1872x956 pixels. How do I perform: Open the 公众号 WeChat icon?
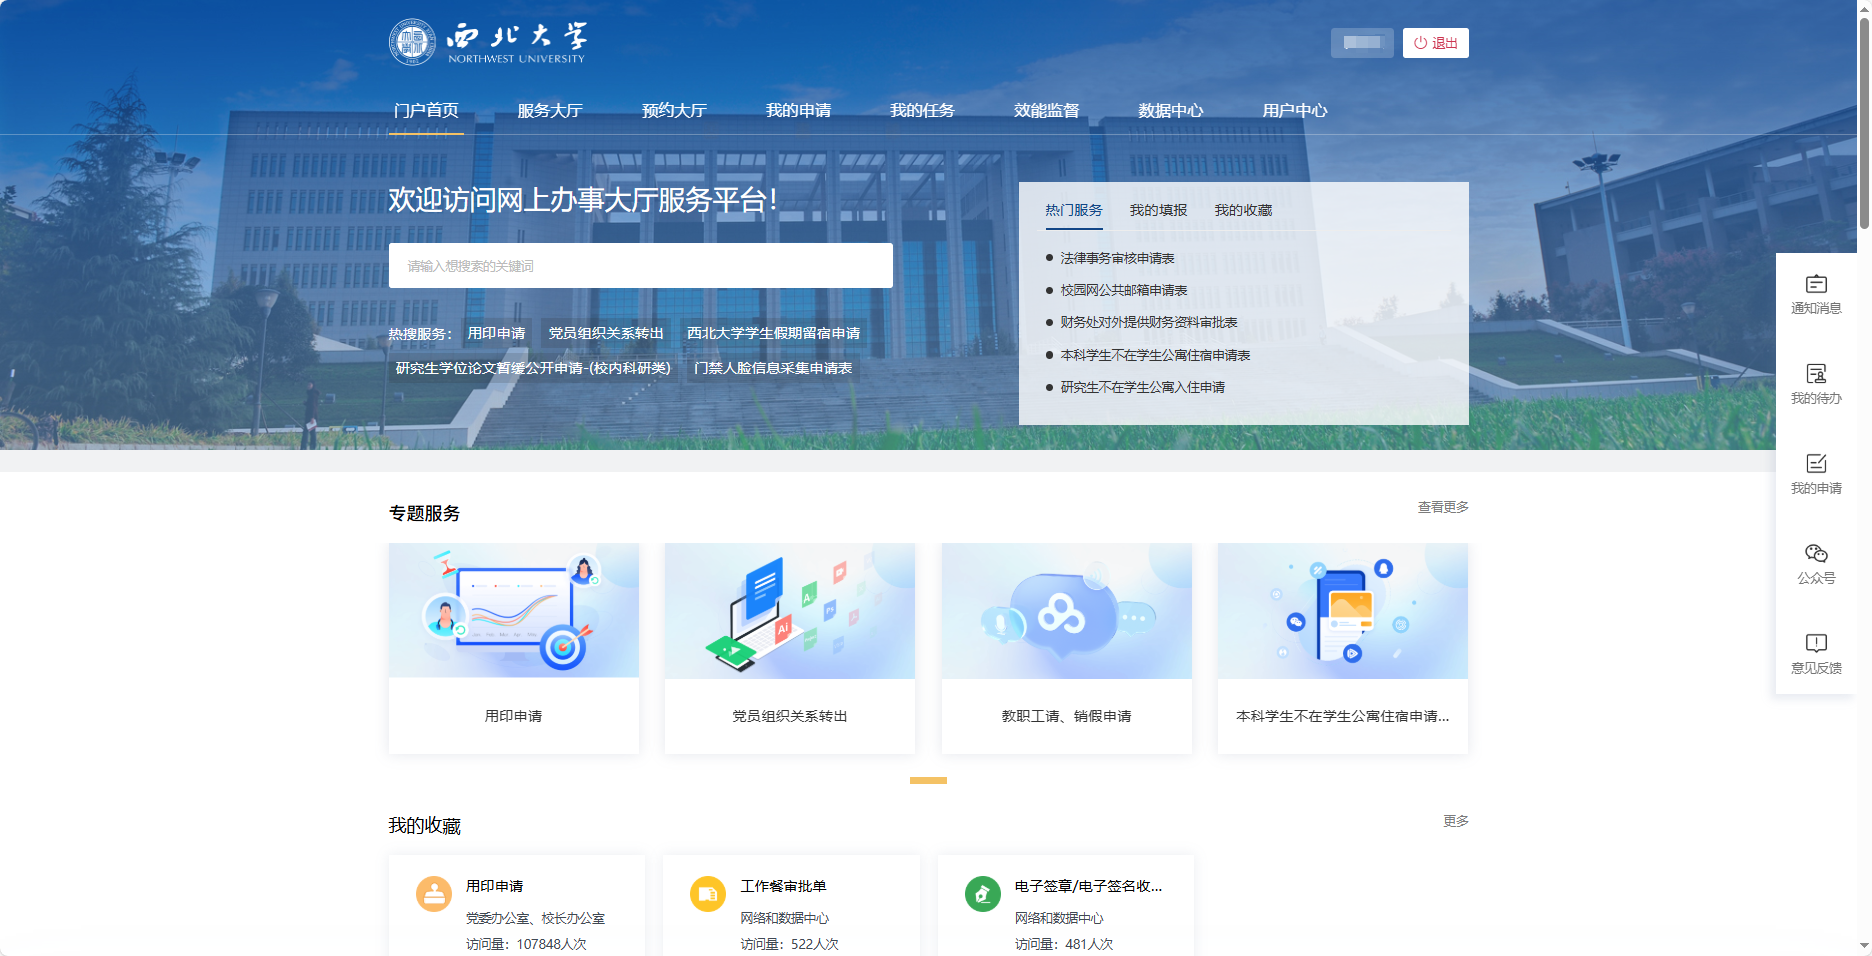point(1815,554)
